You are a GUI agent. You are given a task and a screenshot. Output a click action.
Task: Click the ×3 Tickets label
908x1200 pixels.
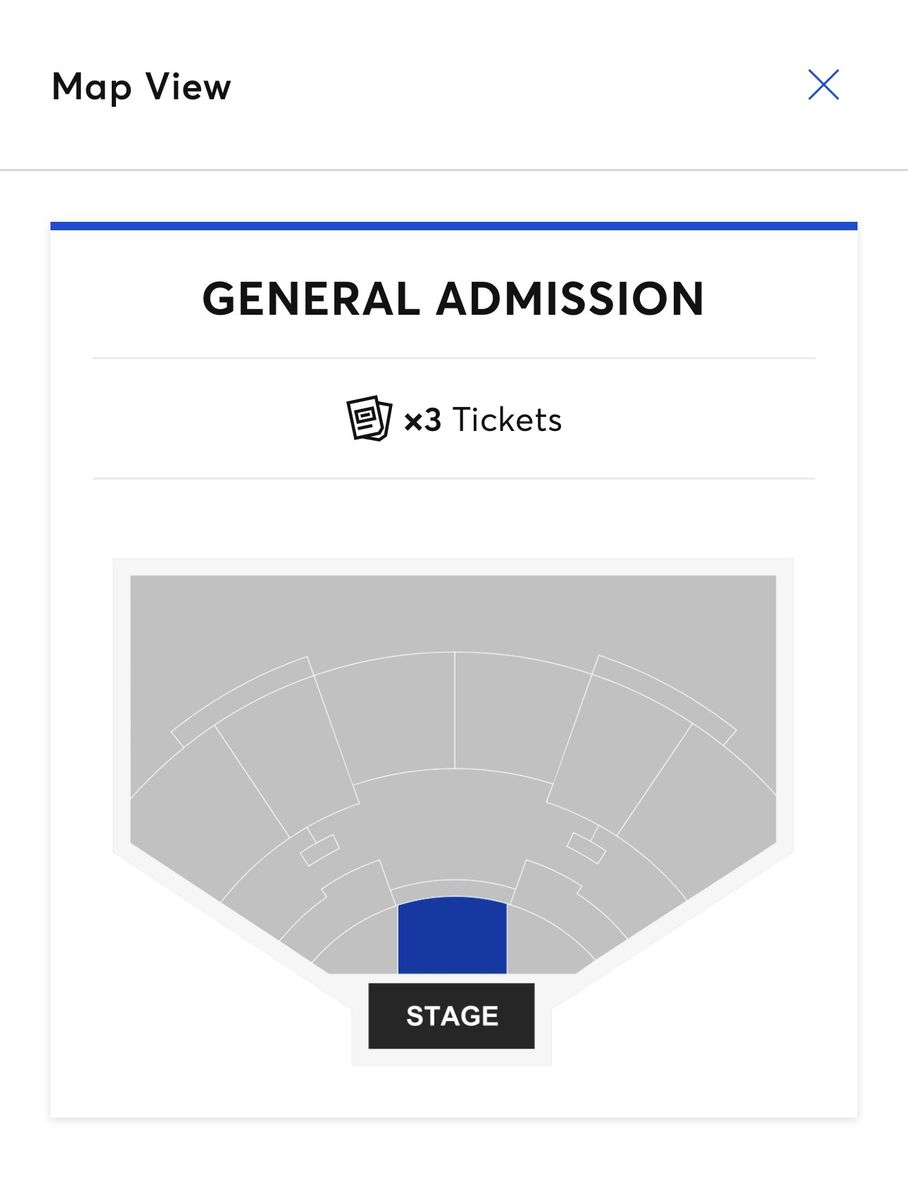(483, 420)
